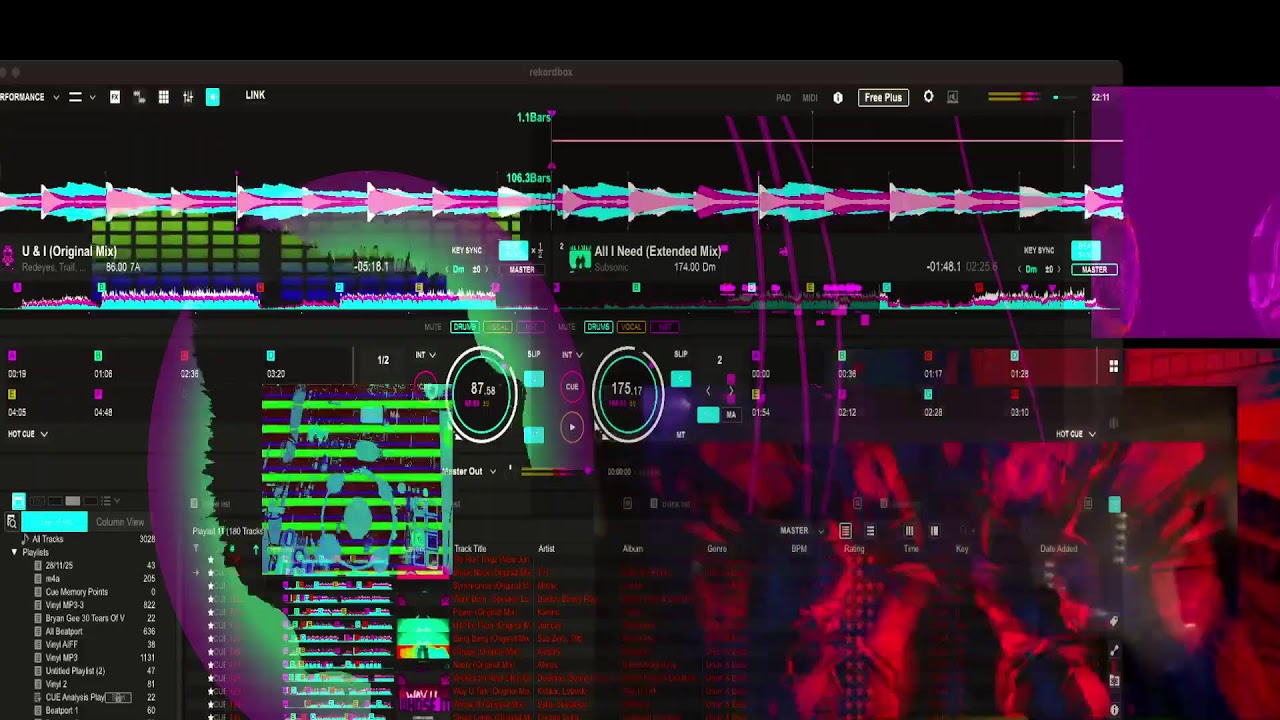Toggle deck 1 cyan BEAT SYNC button
This screenshot has width=1280, height=720.
(513, 251)
